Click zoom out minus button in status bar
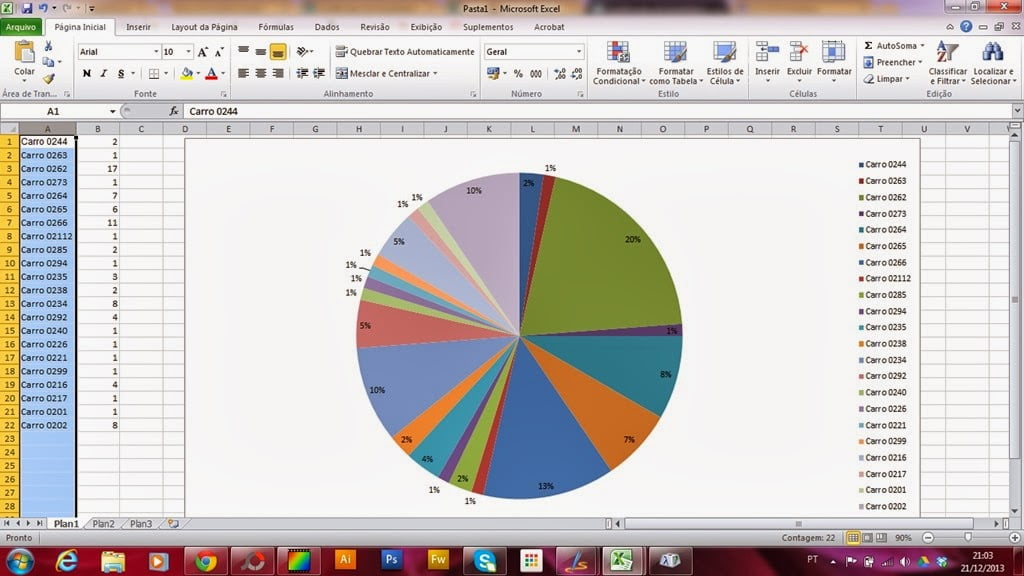1024x576 pixels. (928, 537)
